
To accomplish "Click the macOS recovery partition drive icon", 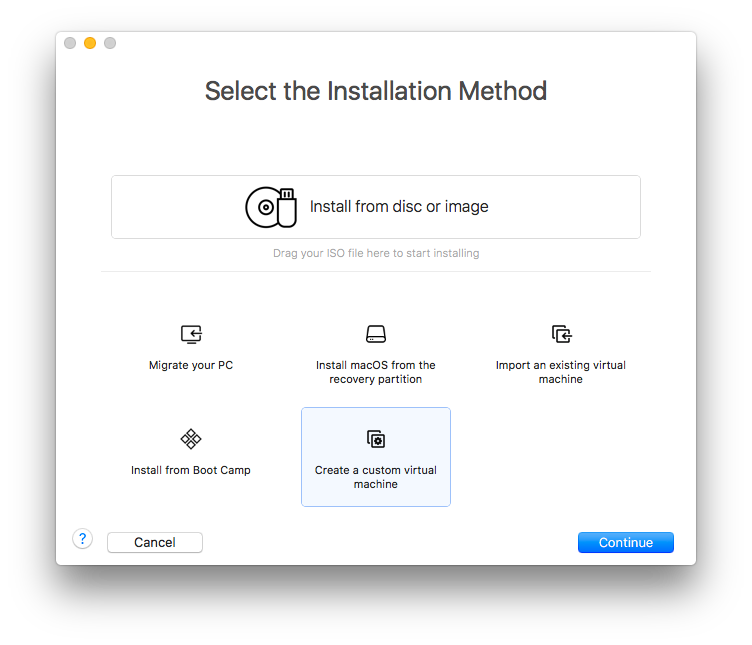I will (376, 334).
